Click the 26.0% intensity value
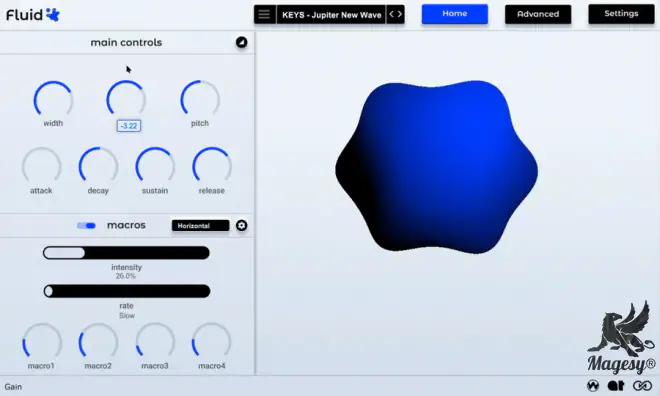The width and height of the screenshot is (660, 396). [x=126, y=276]
